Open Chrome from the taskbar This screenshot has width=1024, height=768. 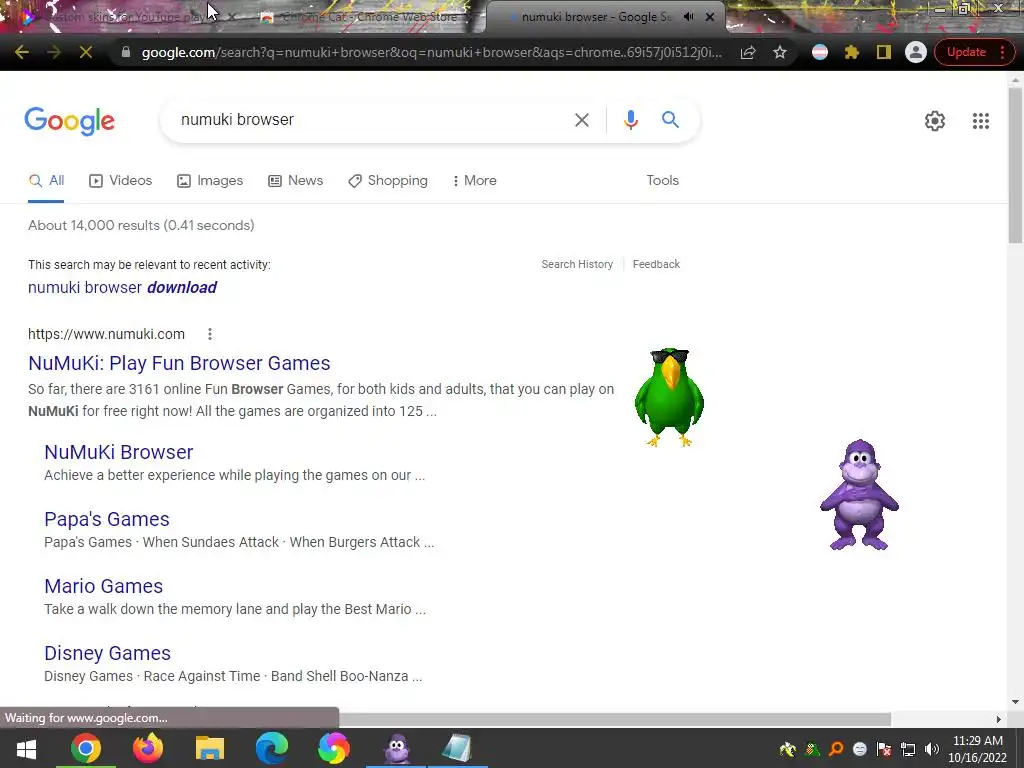pyautogui.click(x=86, y=748)
